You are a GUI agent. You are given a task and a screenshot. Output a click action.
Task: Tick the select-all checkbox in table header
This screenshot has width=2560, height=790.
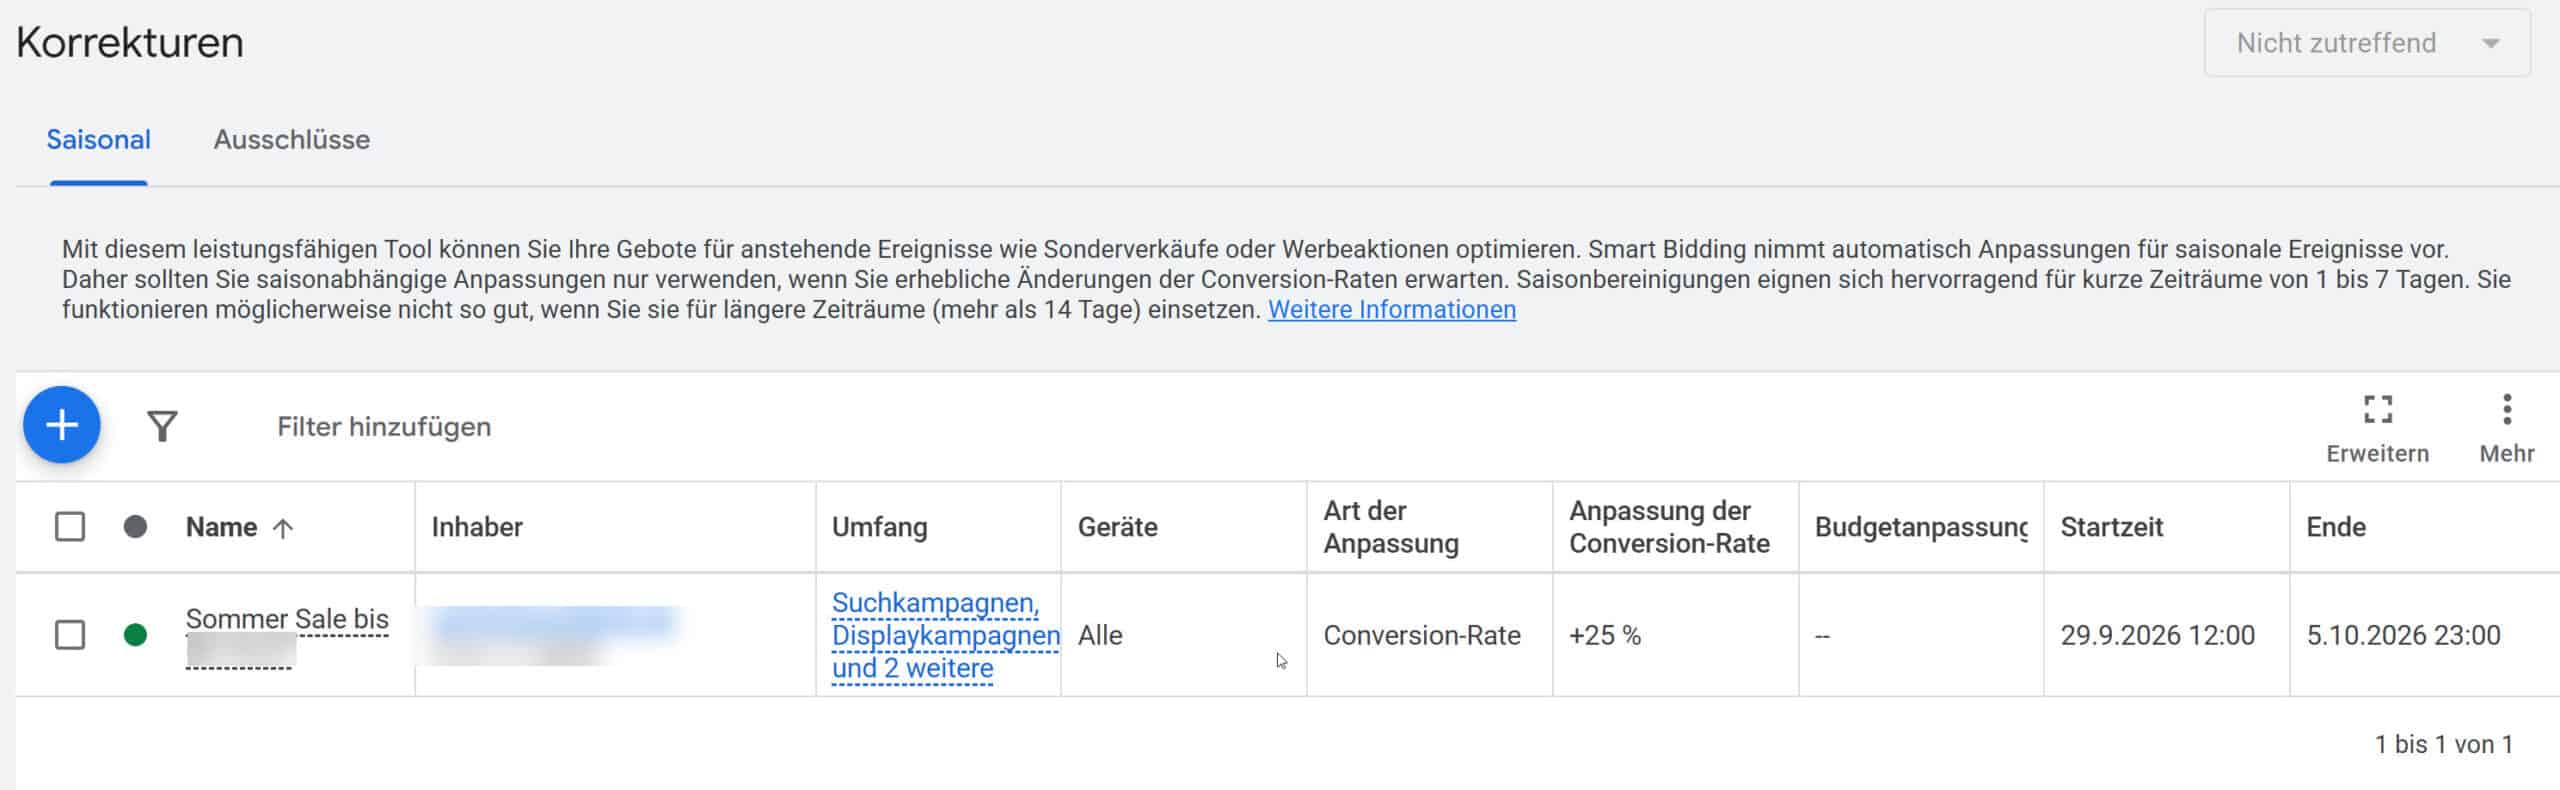pos(70,527)
